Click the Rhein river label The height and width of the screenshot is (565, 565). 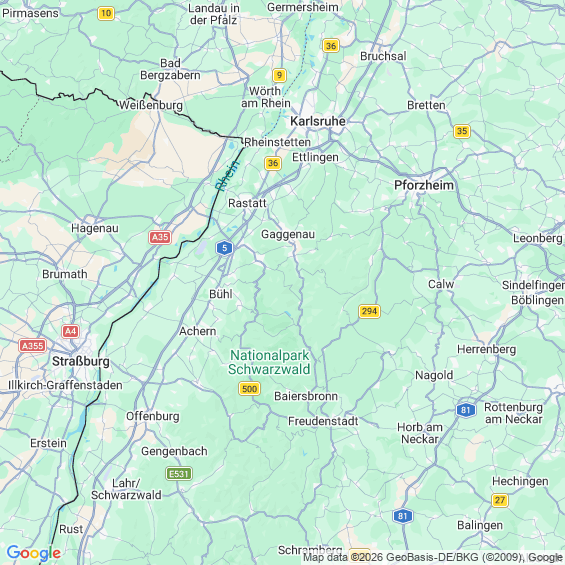[227, 175]
